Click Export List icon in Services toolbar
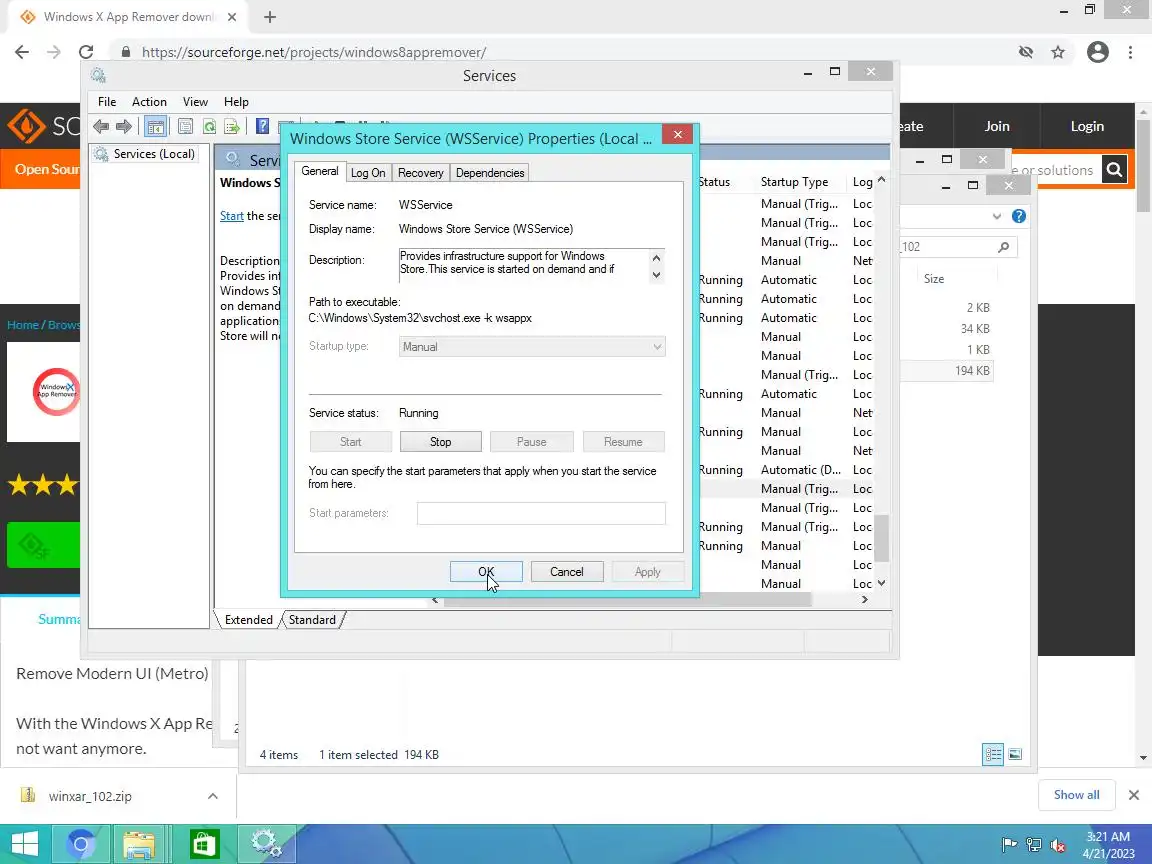This screenshot has width=1152, height=864. (x=232, y=126)
